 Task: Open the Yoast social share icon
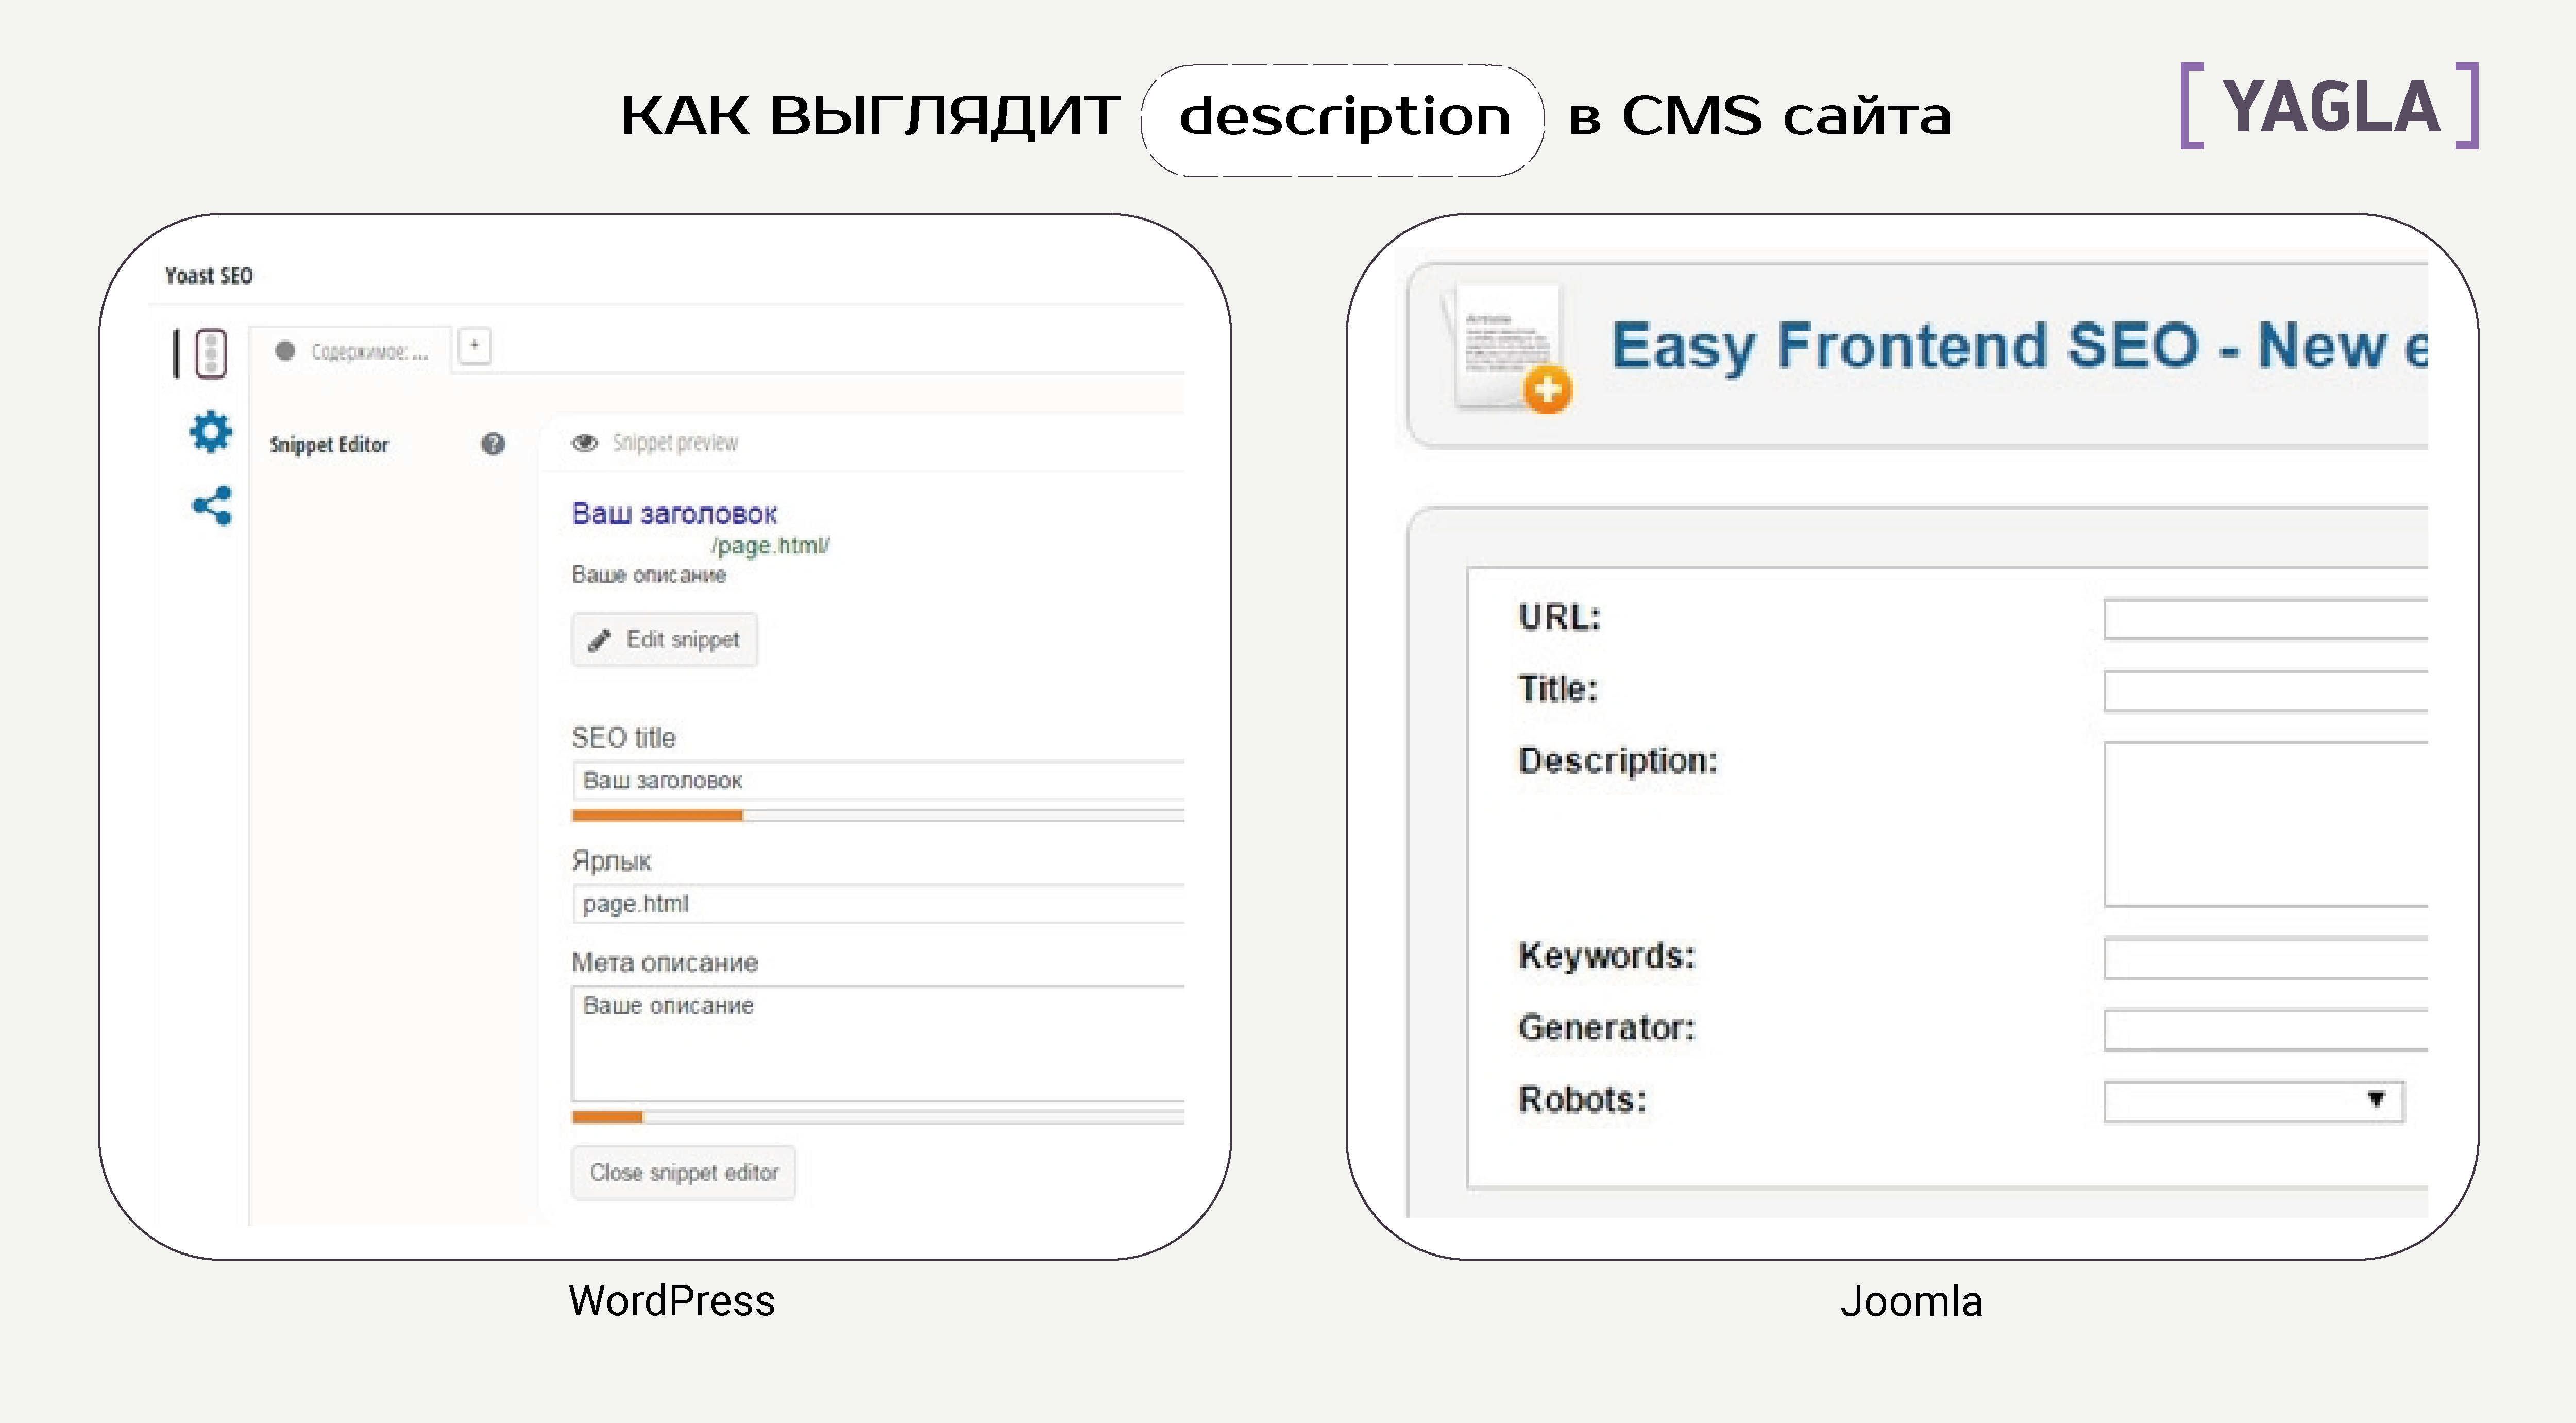point(211,506)
